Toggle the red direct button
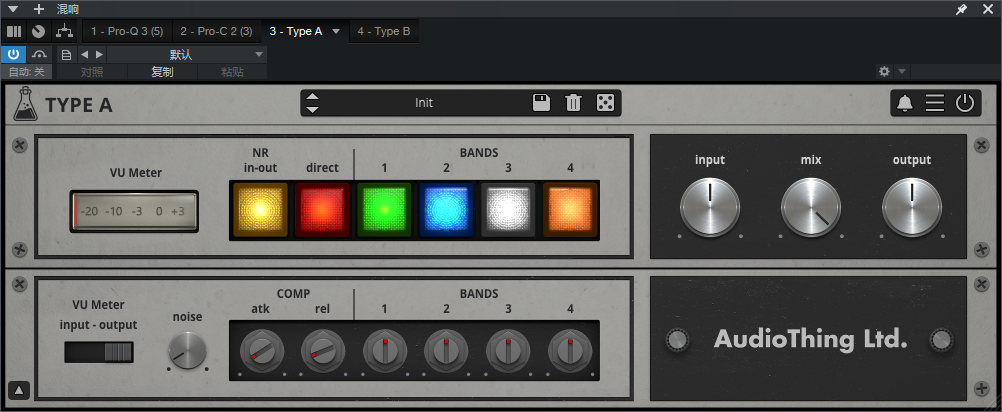Screen dimensions: 1002x412 [322, 210]
